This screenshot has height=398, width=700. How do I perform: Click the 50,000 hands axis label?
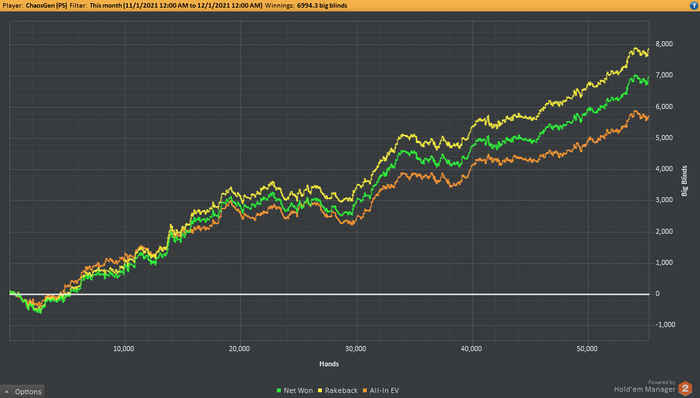587,348
